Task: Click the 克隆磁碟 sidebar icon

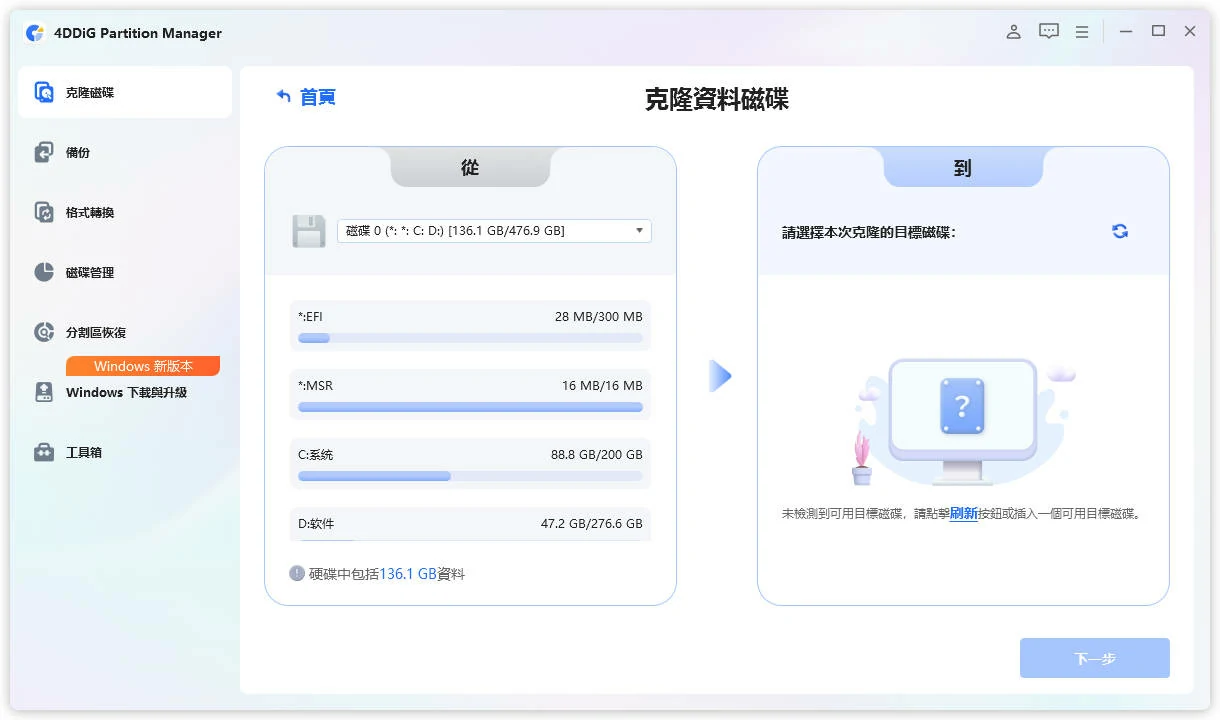Action: (44, 92)
